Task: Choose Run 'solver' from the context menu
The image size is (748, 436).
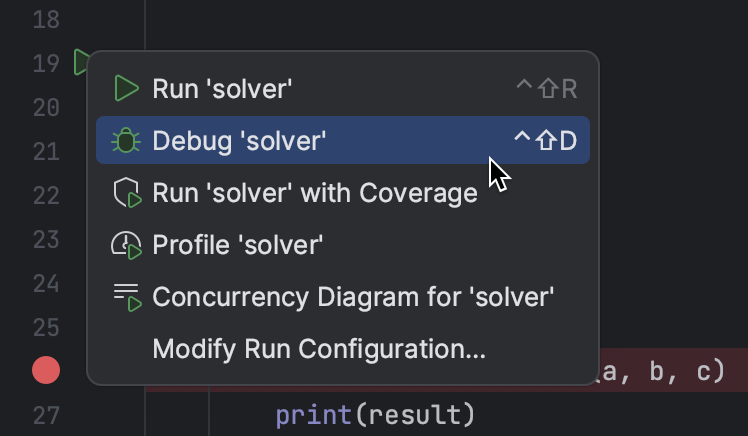Action: [x=222, y=89]
